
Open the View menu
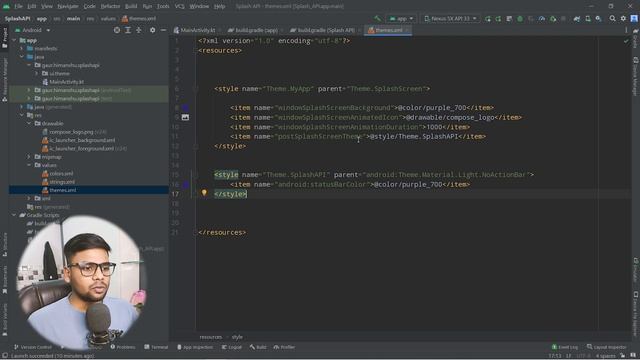pos(47,6)
